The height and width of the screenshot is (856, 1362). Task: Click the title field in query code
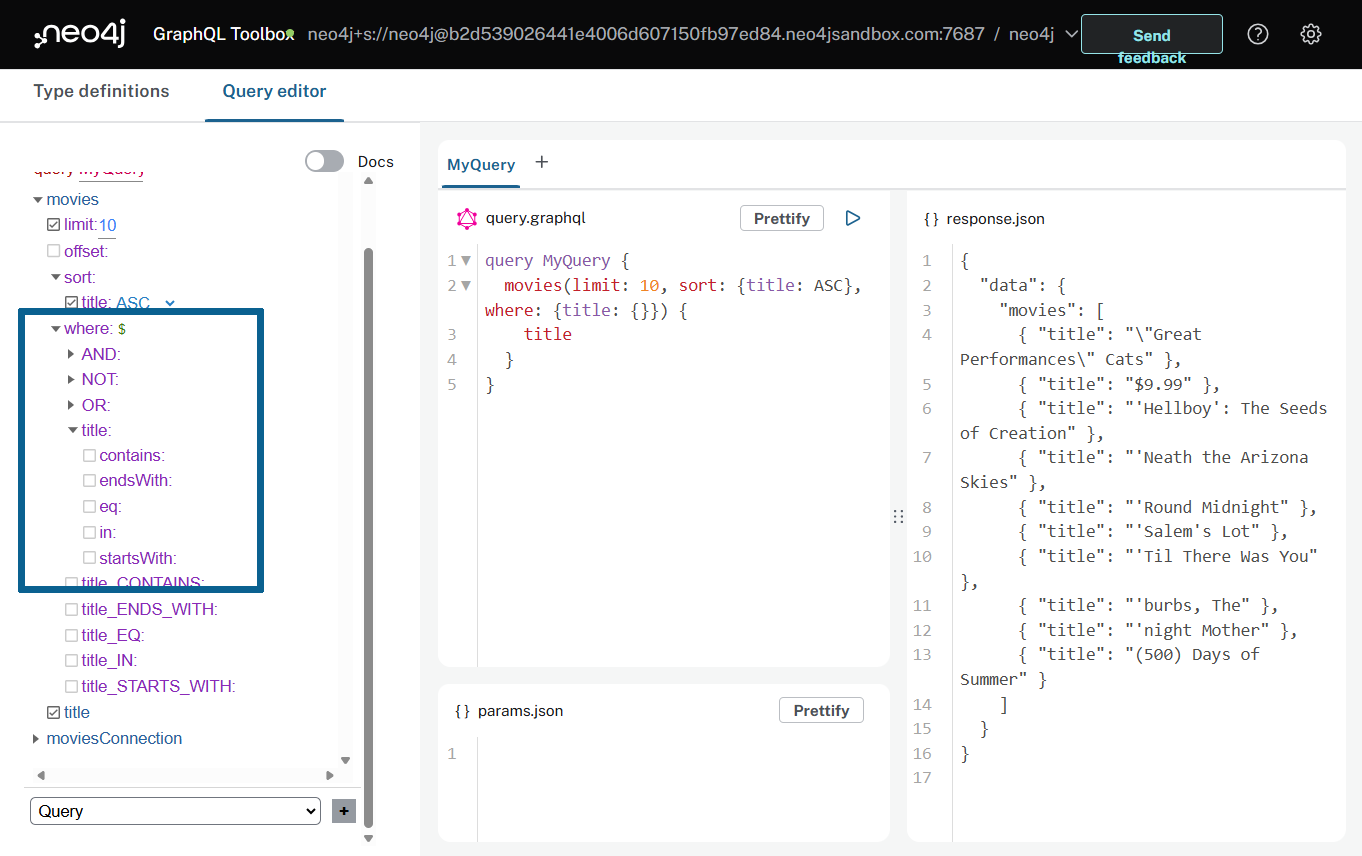pyautogui.click(x=548, y=334)
